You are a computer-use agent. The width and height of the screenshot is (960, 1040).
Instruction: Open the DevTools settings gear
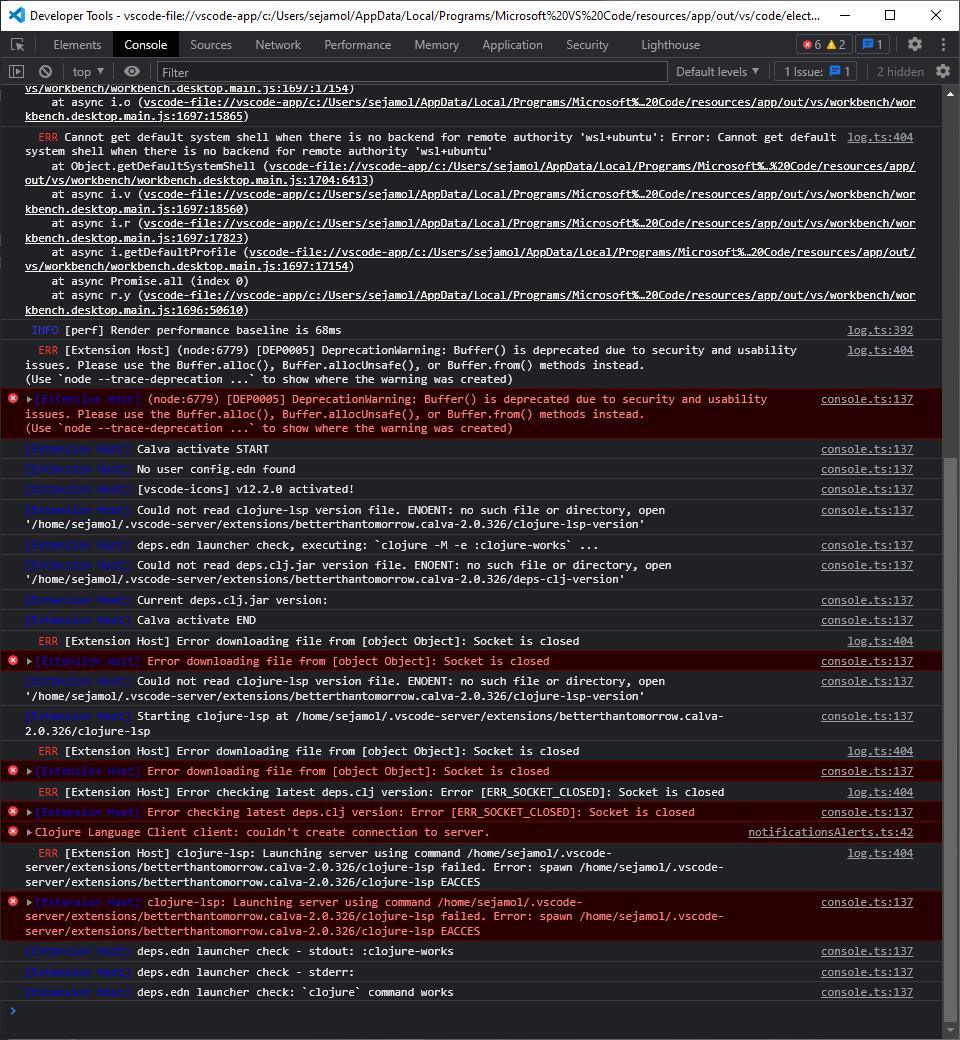click(915, 44)
